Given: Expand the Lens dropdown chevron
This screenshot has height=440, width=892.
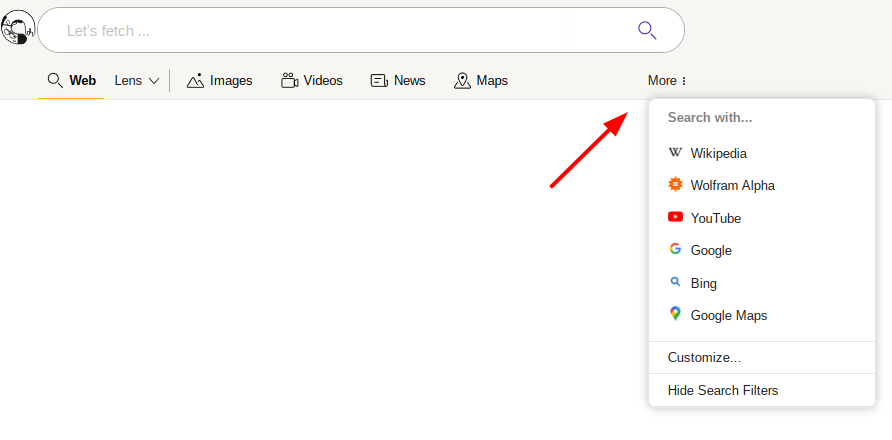Looking at the screenshot, I should pos(154,81).
